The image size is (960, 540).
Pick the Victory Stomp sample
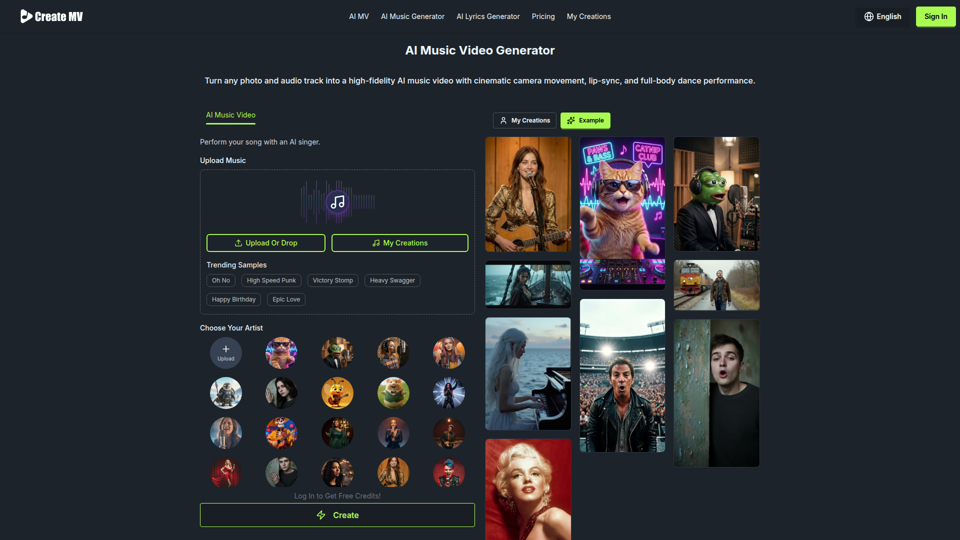tap(333, 280)
